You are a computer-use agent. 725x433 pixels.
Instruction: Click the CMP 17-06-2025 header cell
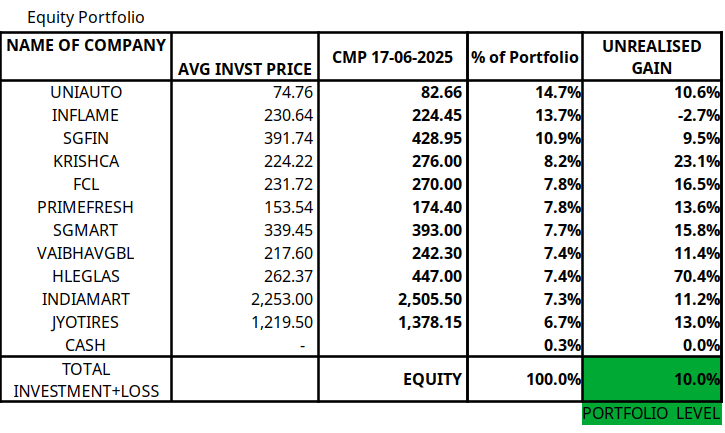393,57
